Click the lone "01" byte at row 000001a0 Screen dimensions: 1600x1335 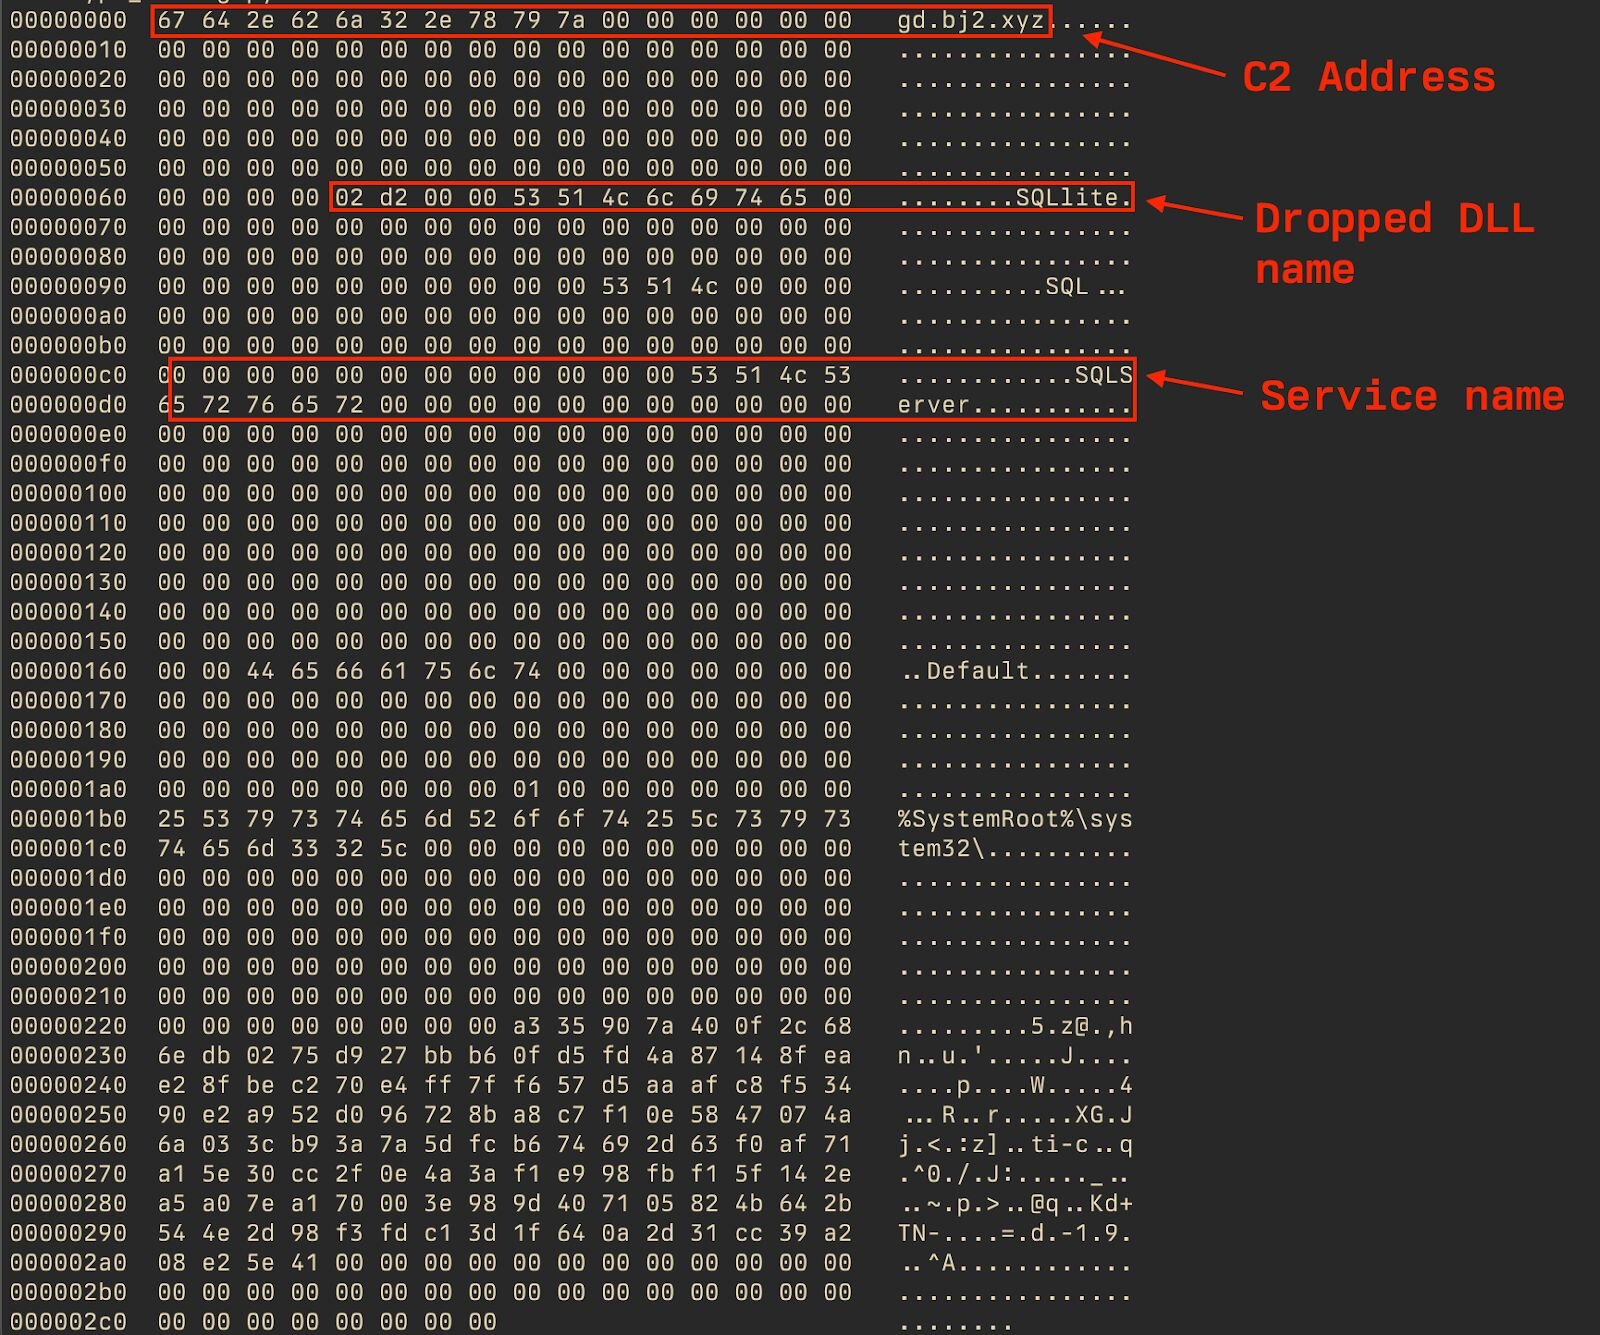[x=526, y=790]
